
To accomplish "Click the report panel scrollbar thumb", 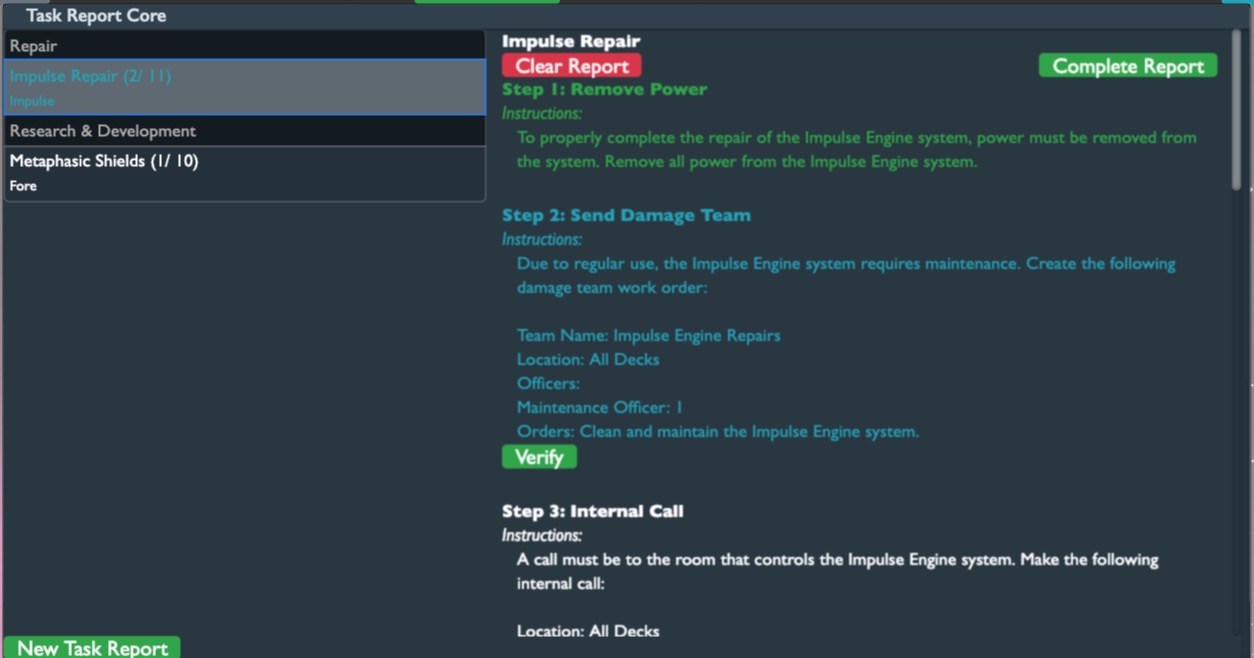I will click(1236, 109).
